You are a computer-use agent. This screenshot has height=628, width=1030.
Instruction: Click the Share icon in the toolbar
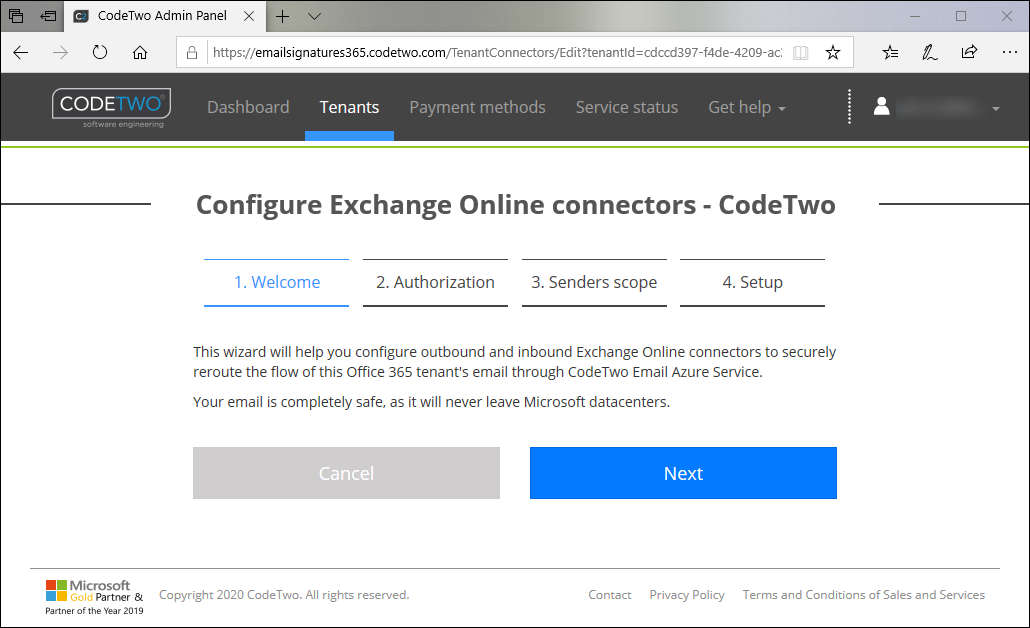968,52
